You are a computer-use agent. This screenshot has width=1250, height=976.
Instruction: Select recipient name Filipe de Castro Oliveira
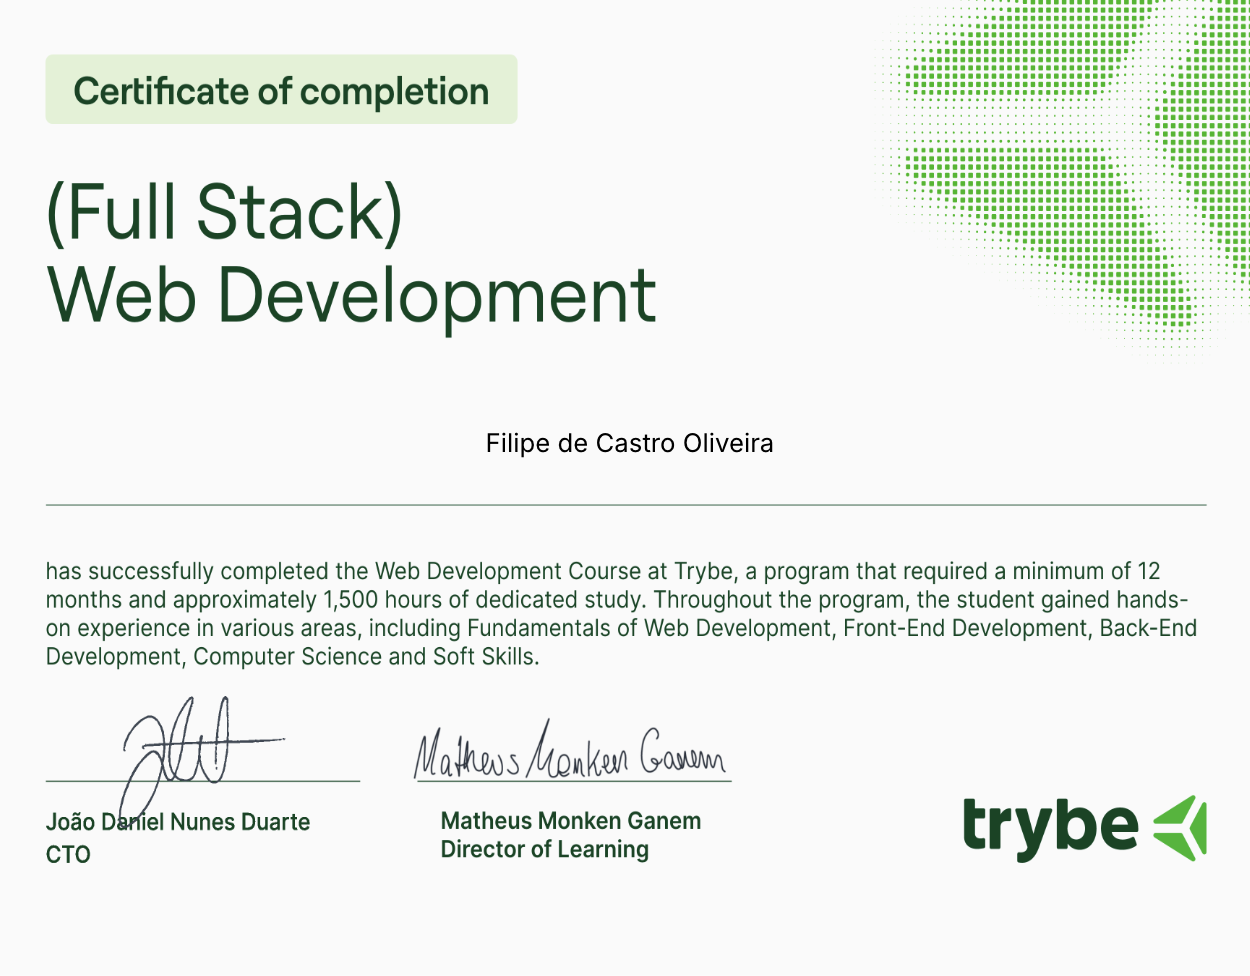pyautogui.click(x=629, y=443)
